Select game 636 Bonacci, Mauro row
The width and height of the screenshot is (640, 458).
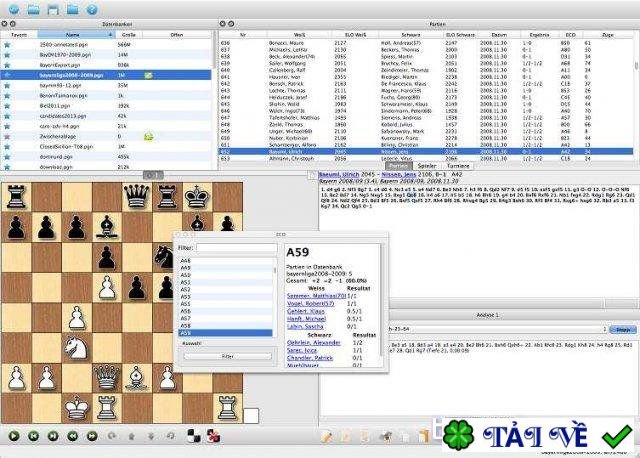(427, 43)
